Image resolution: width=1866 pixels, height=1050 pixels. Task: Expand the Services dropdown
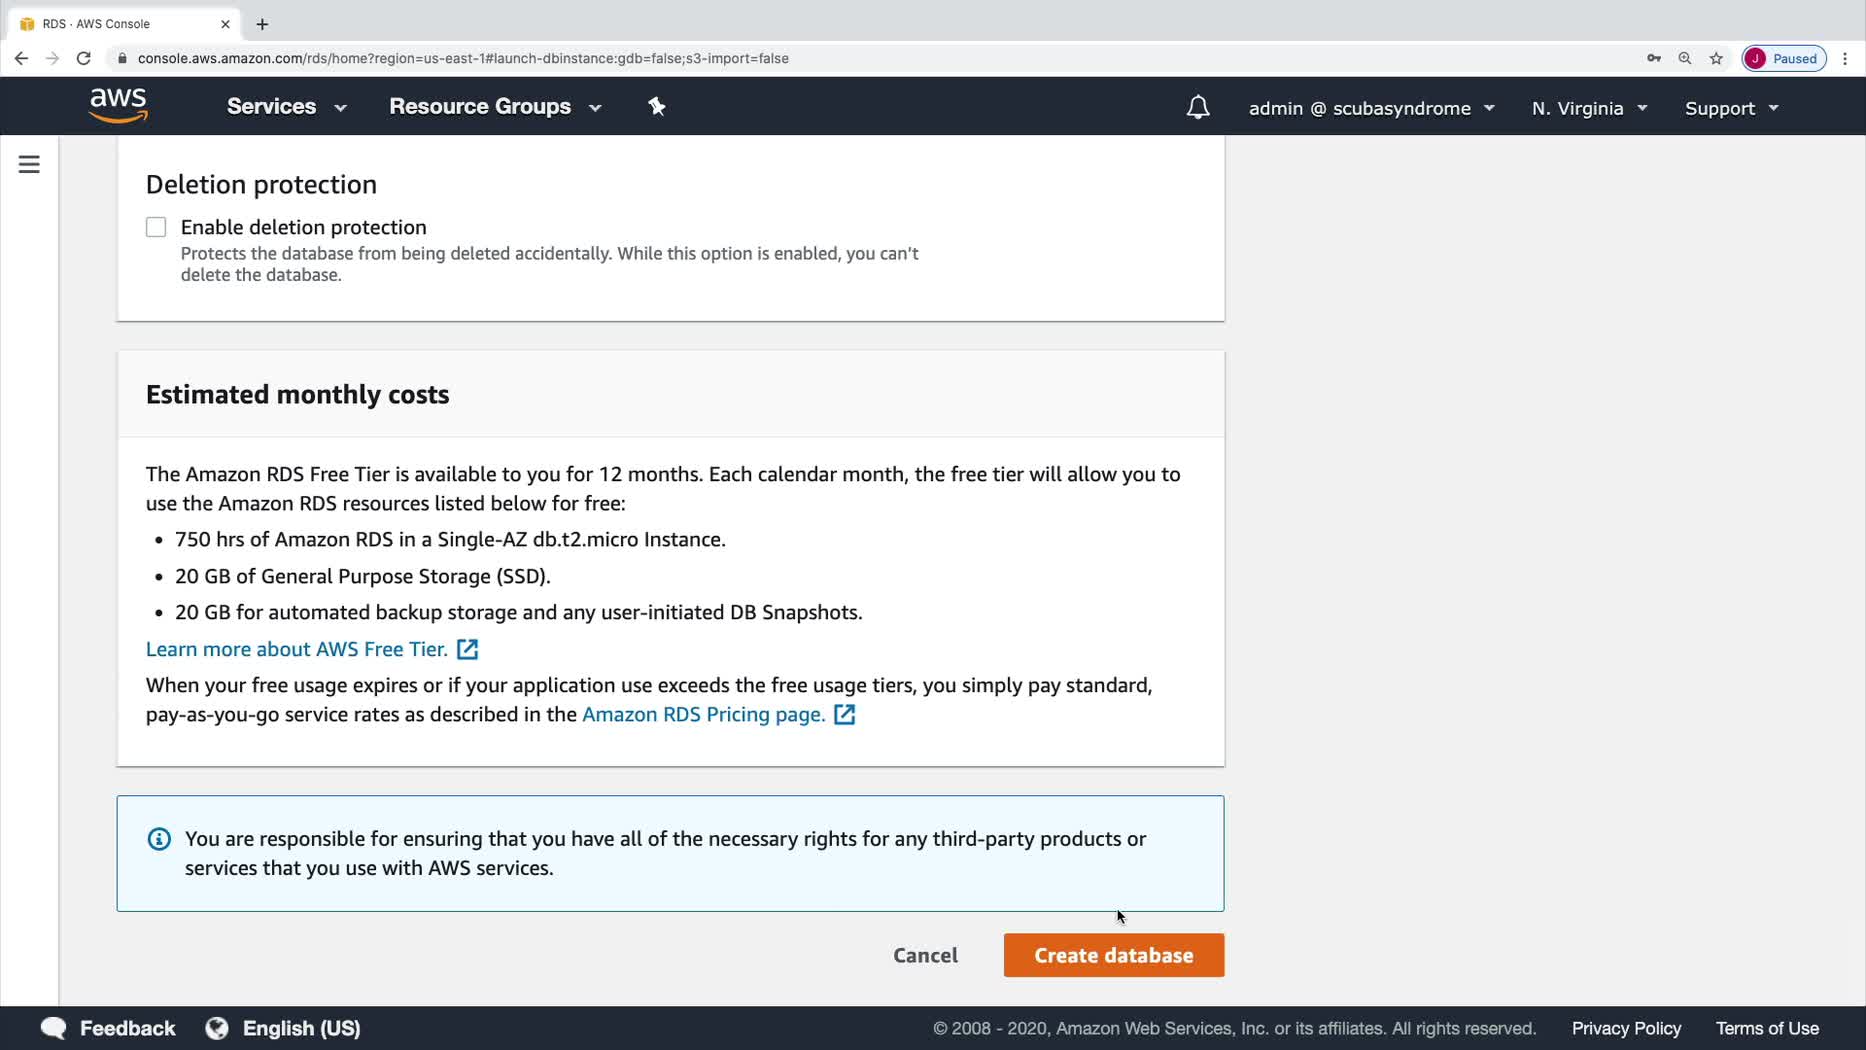pyautogui.click(x=286, y=107)
